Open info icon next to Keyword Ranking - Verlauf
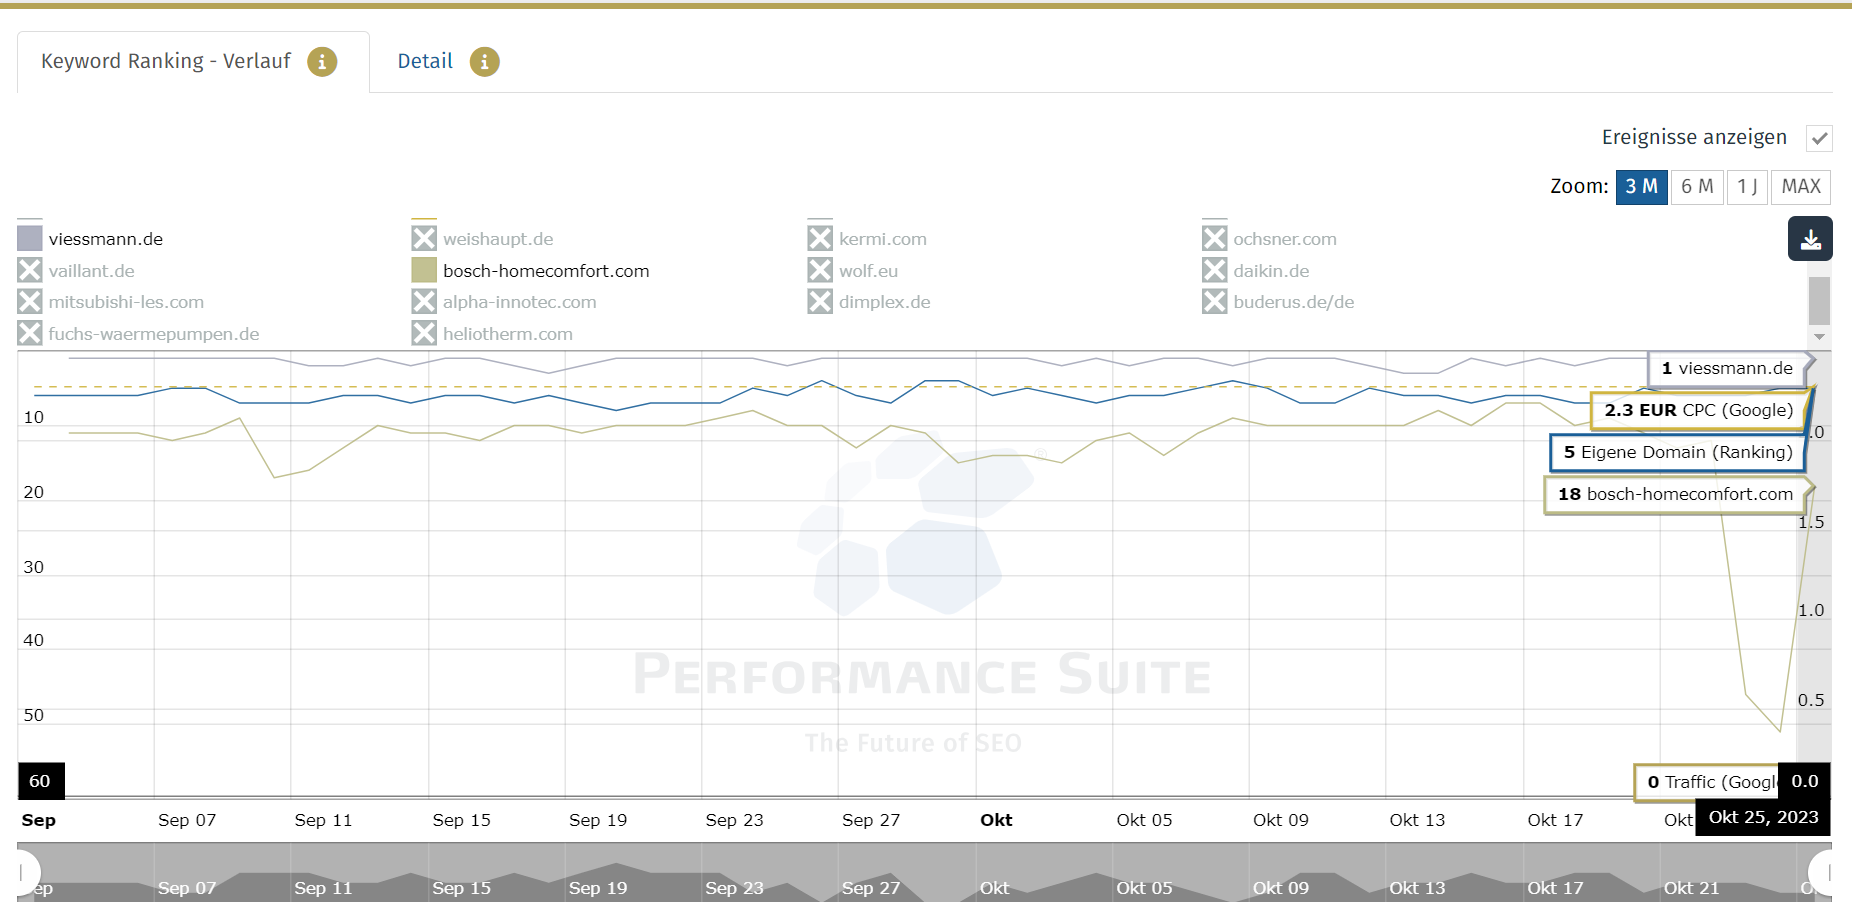Image resolution: width=1852 pixels, height=915 pixels. tap(322, 62)
